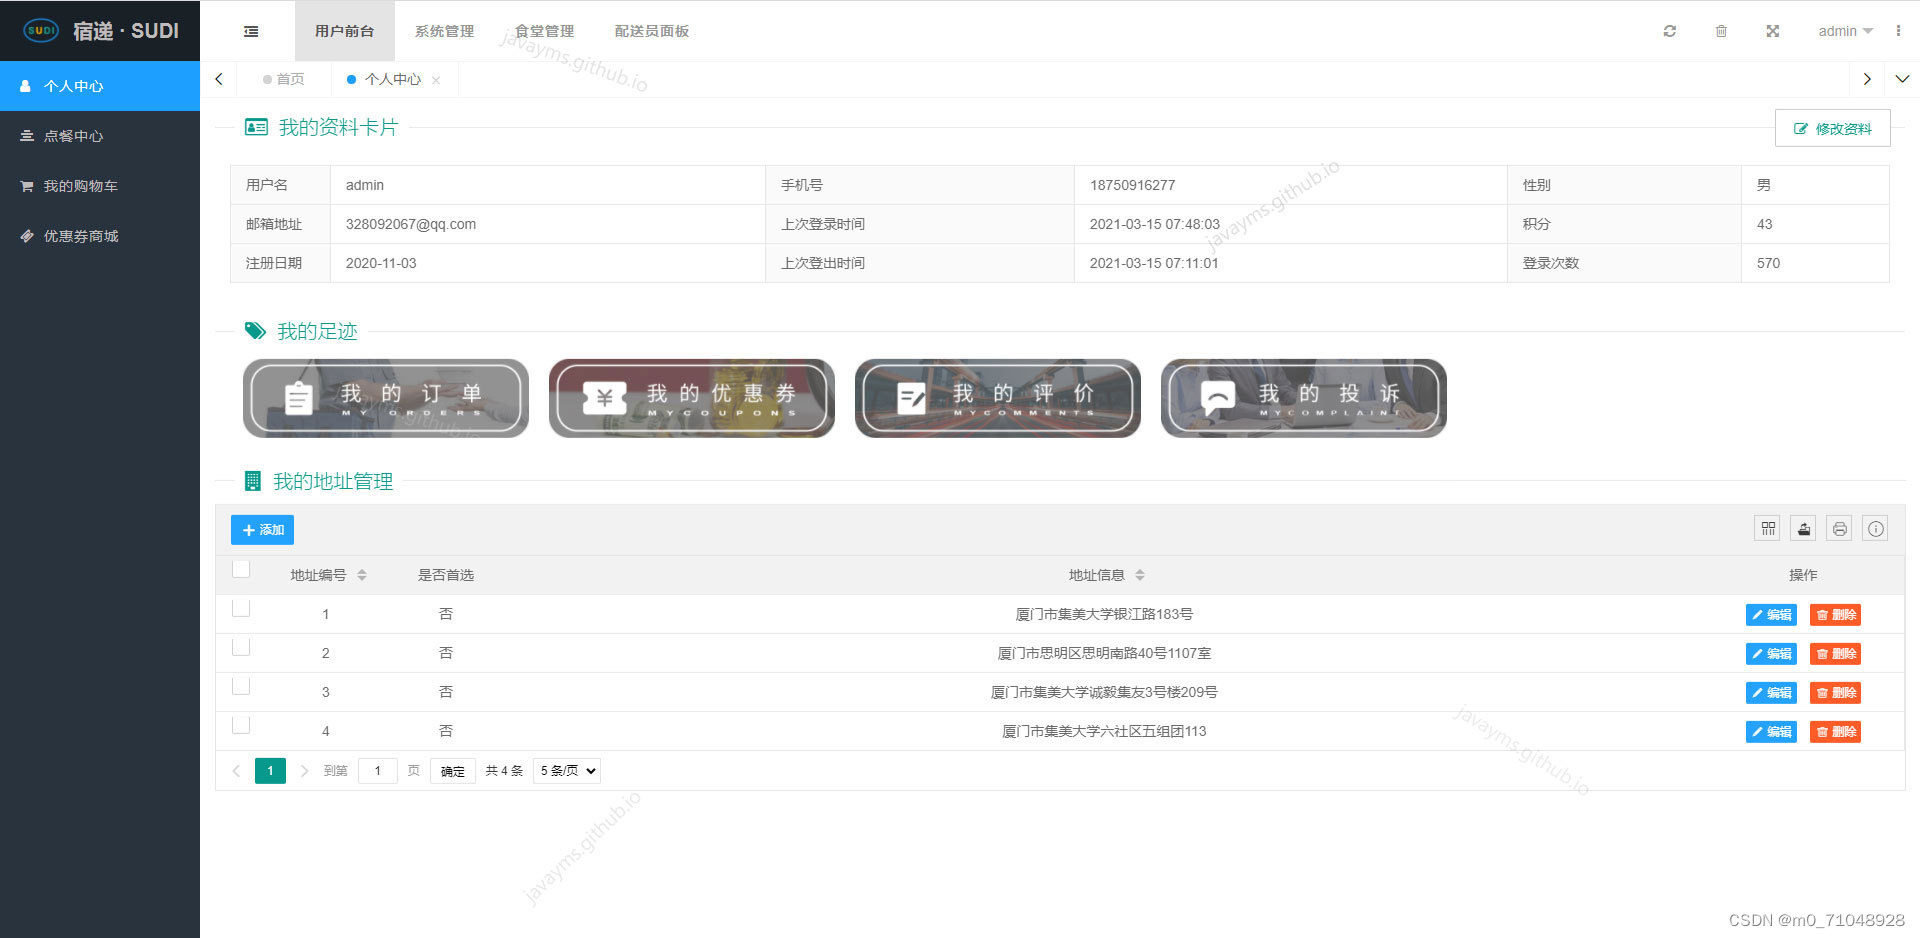Click the print icon in table toolbar
The image size is (1920, 938).
point(1840,528)
